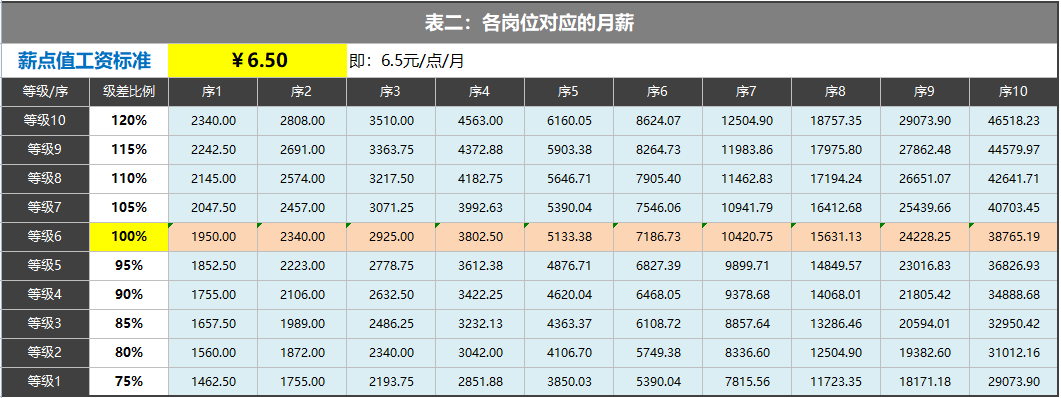
Task: Select row label 等级6
Action: click(x=45, y=237)
